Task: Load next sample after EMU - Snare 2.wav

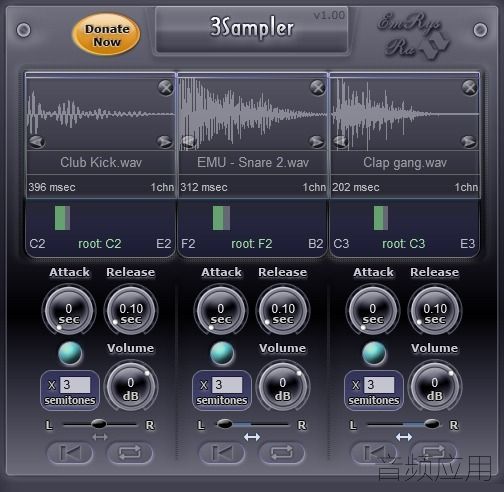Action: (x=316, y=141)
